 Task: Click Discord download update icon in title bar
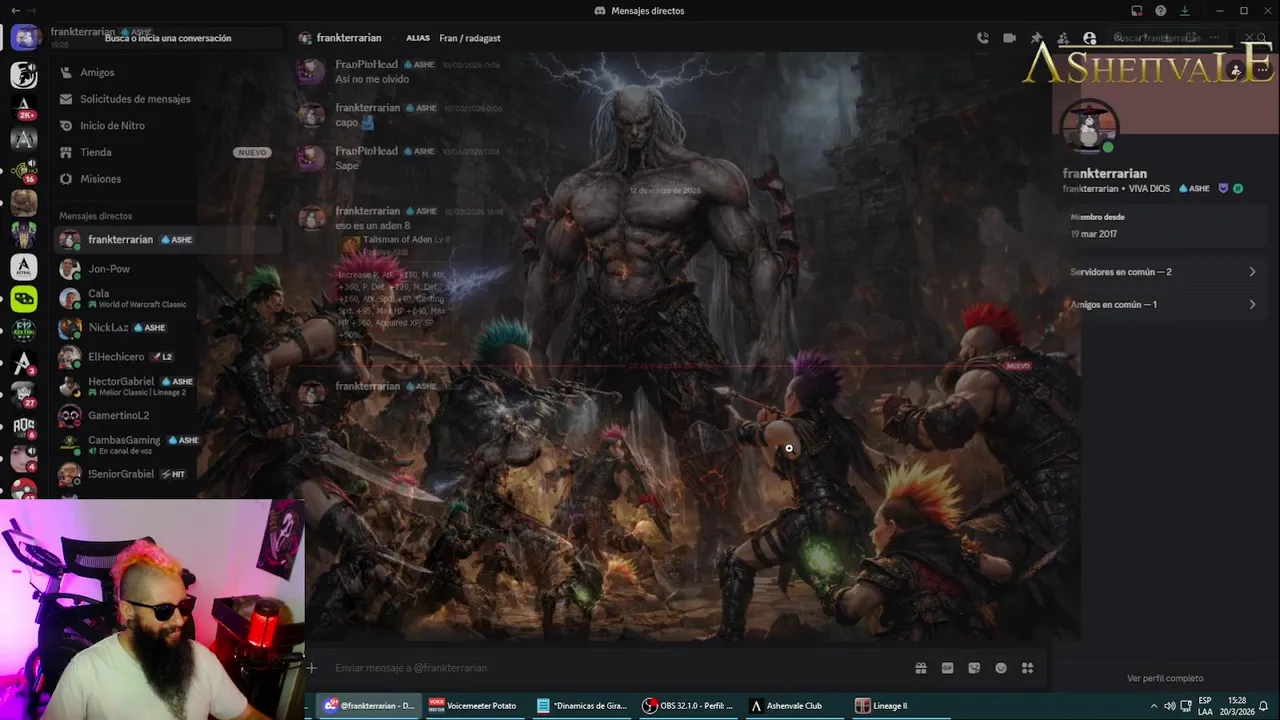(x=1184, y=11)
